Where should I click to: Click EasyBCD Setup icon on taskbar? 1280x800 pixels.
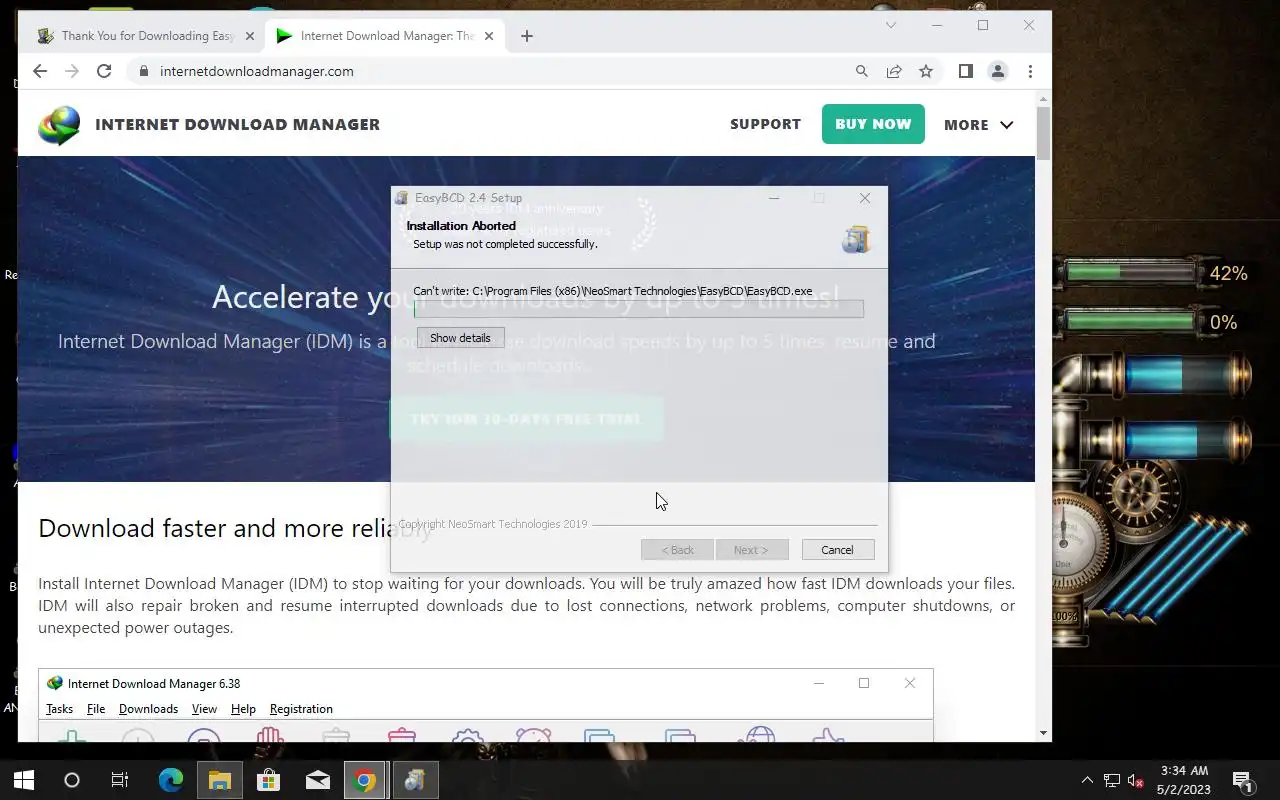(x=415, y=780)
